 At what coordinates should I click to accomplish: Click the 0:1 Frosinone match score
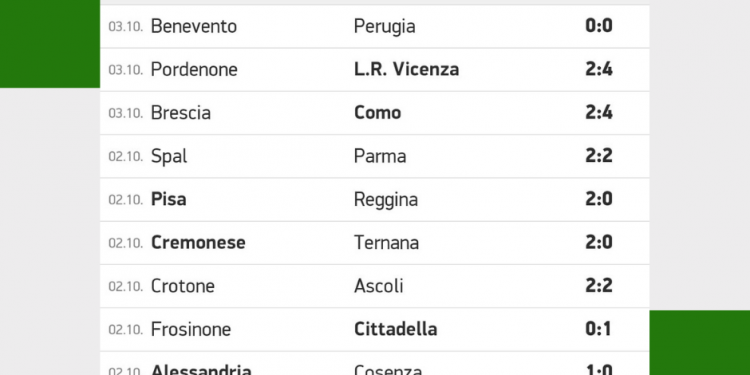tap(598, 329)
